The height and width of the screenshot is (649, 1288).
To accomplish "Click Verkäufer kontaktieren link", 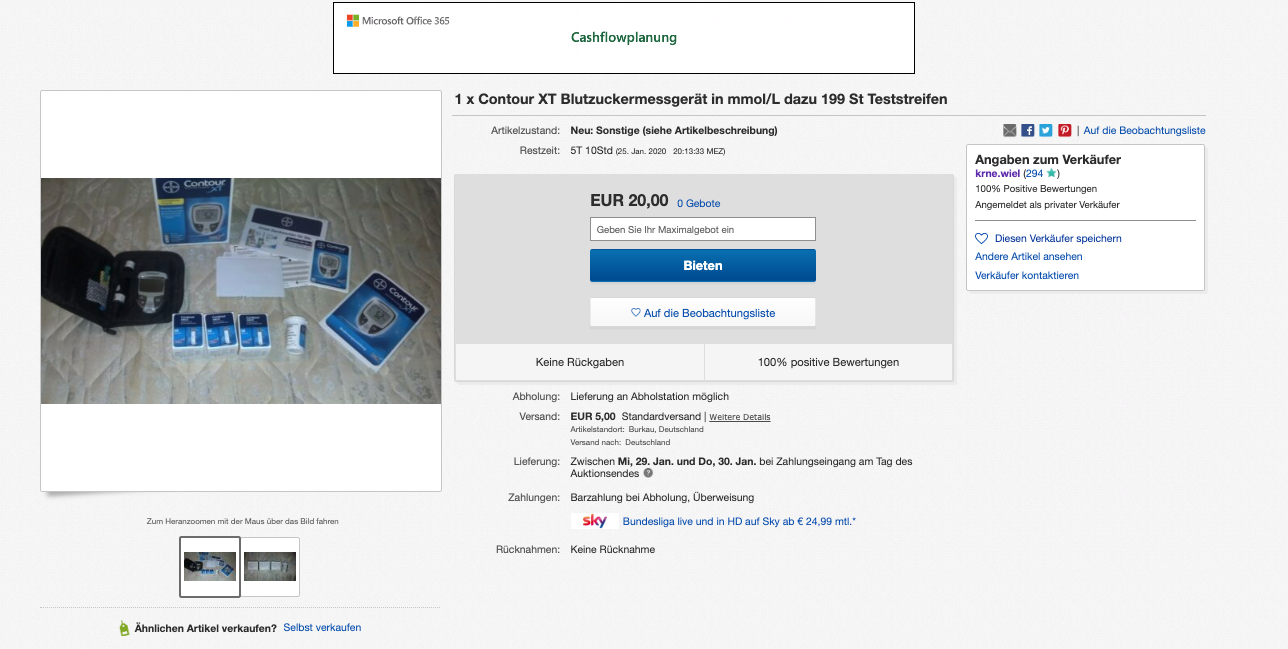I will tap(1027, 275).
